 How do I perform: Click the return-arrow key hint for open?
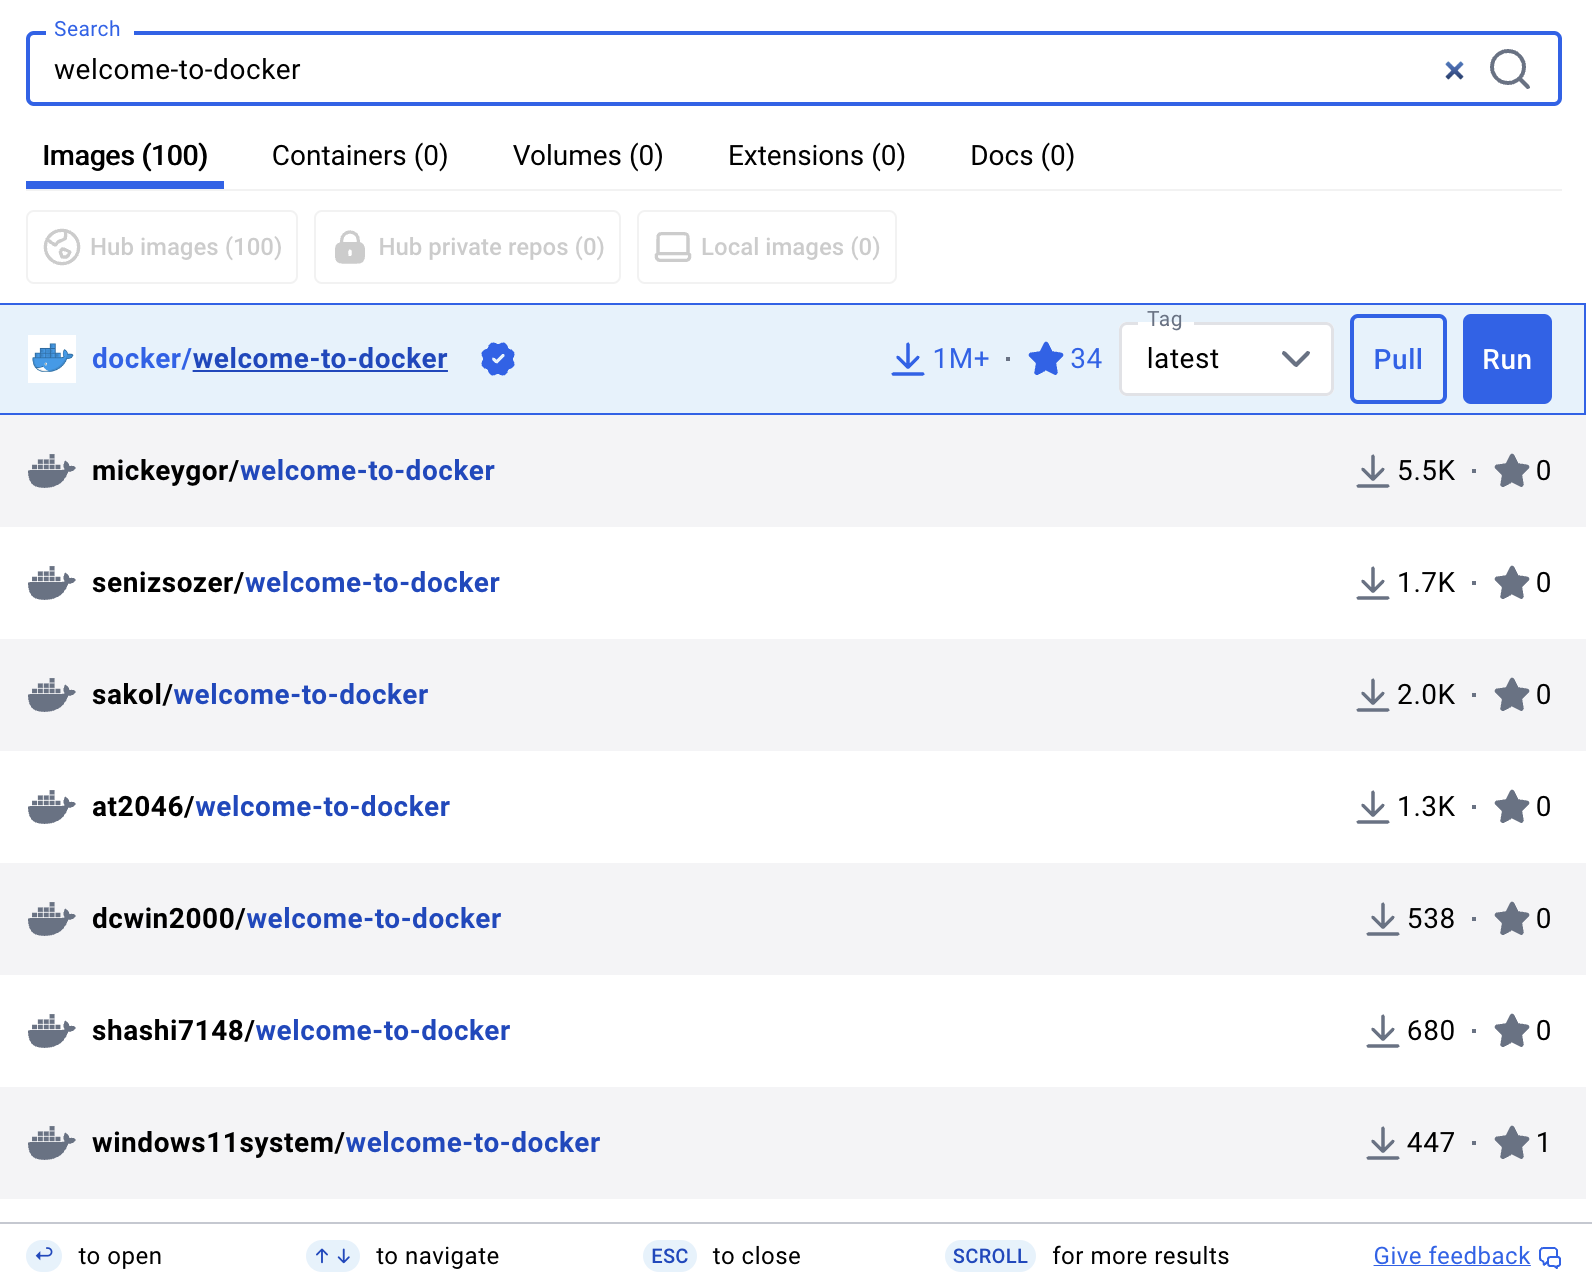coord(44,1255)
